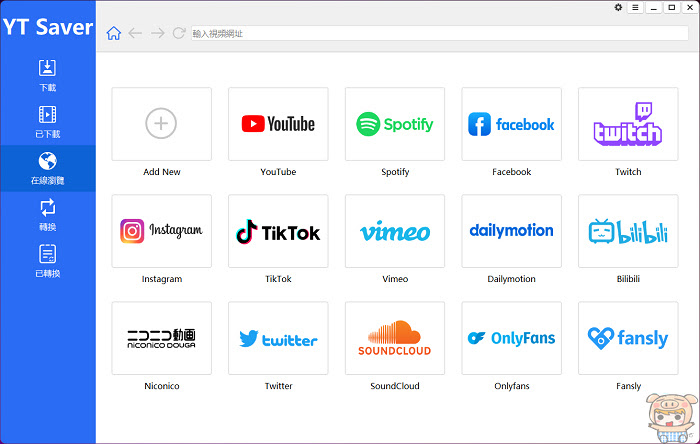700x444 pixels.
Task: Open the settings gear icon
Action: [x=618, y=7]
